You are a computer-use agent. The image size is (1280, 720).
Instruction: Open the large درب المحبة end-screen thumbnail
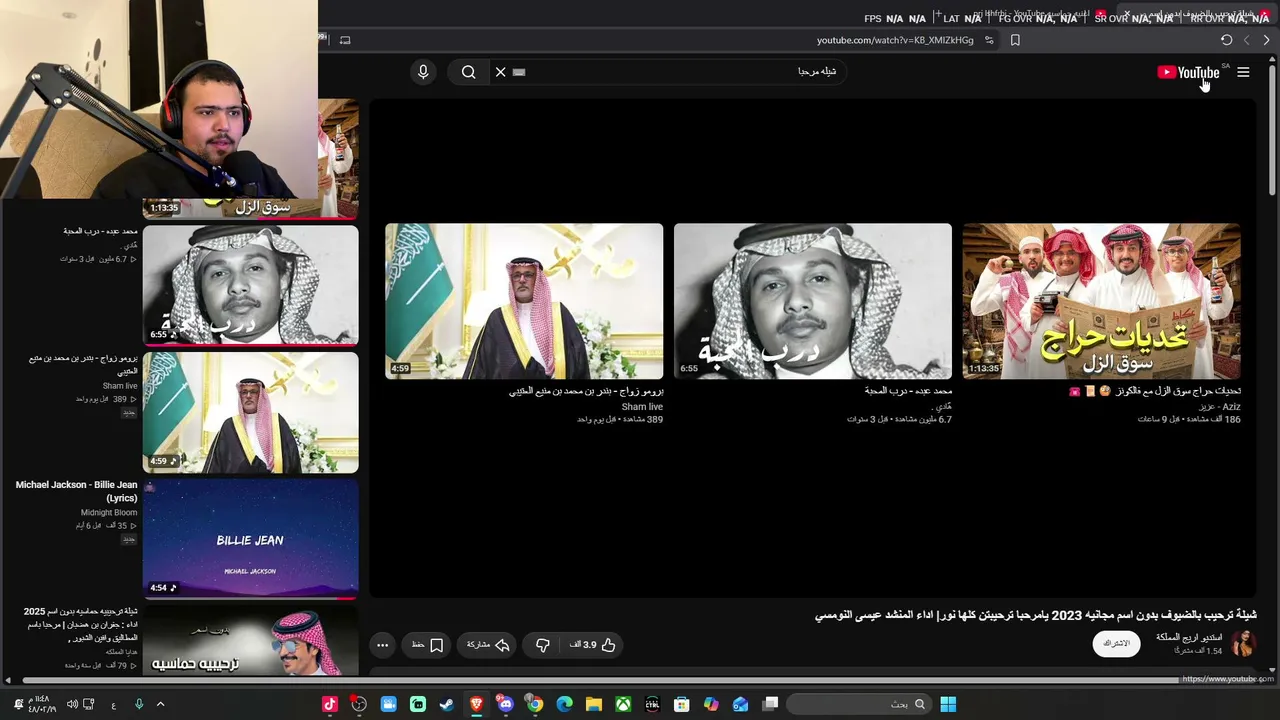coord(813,301)
